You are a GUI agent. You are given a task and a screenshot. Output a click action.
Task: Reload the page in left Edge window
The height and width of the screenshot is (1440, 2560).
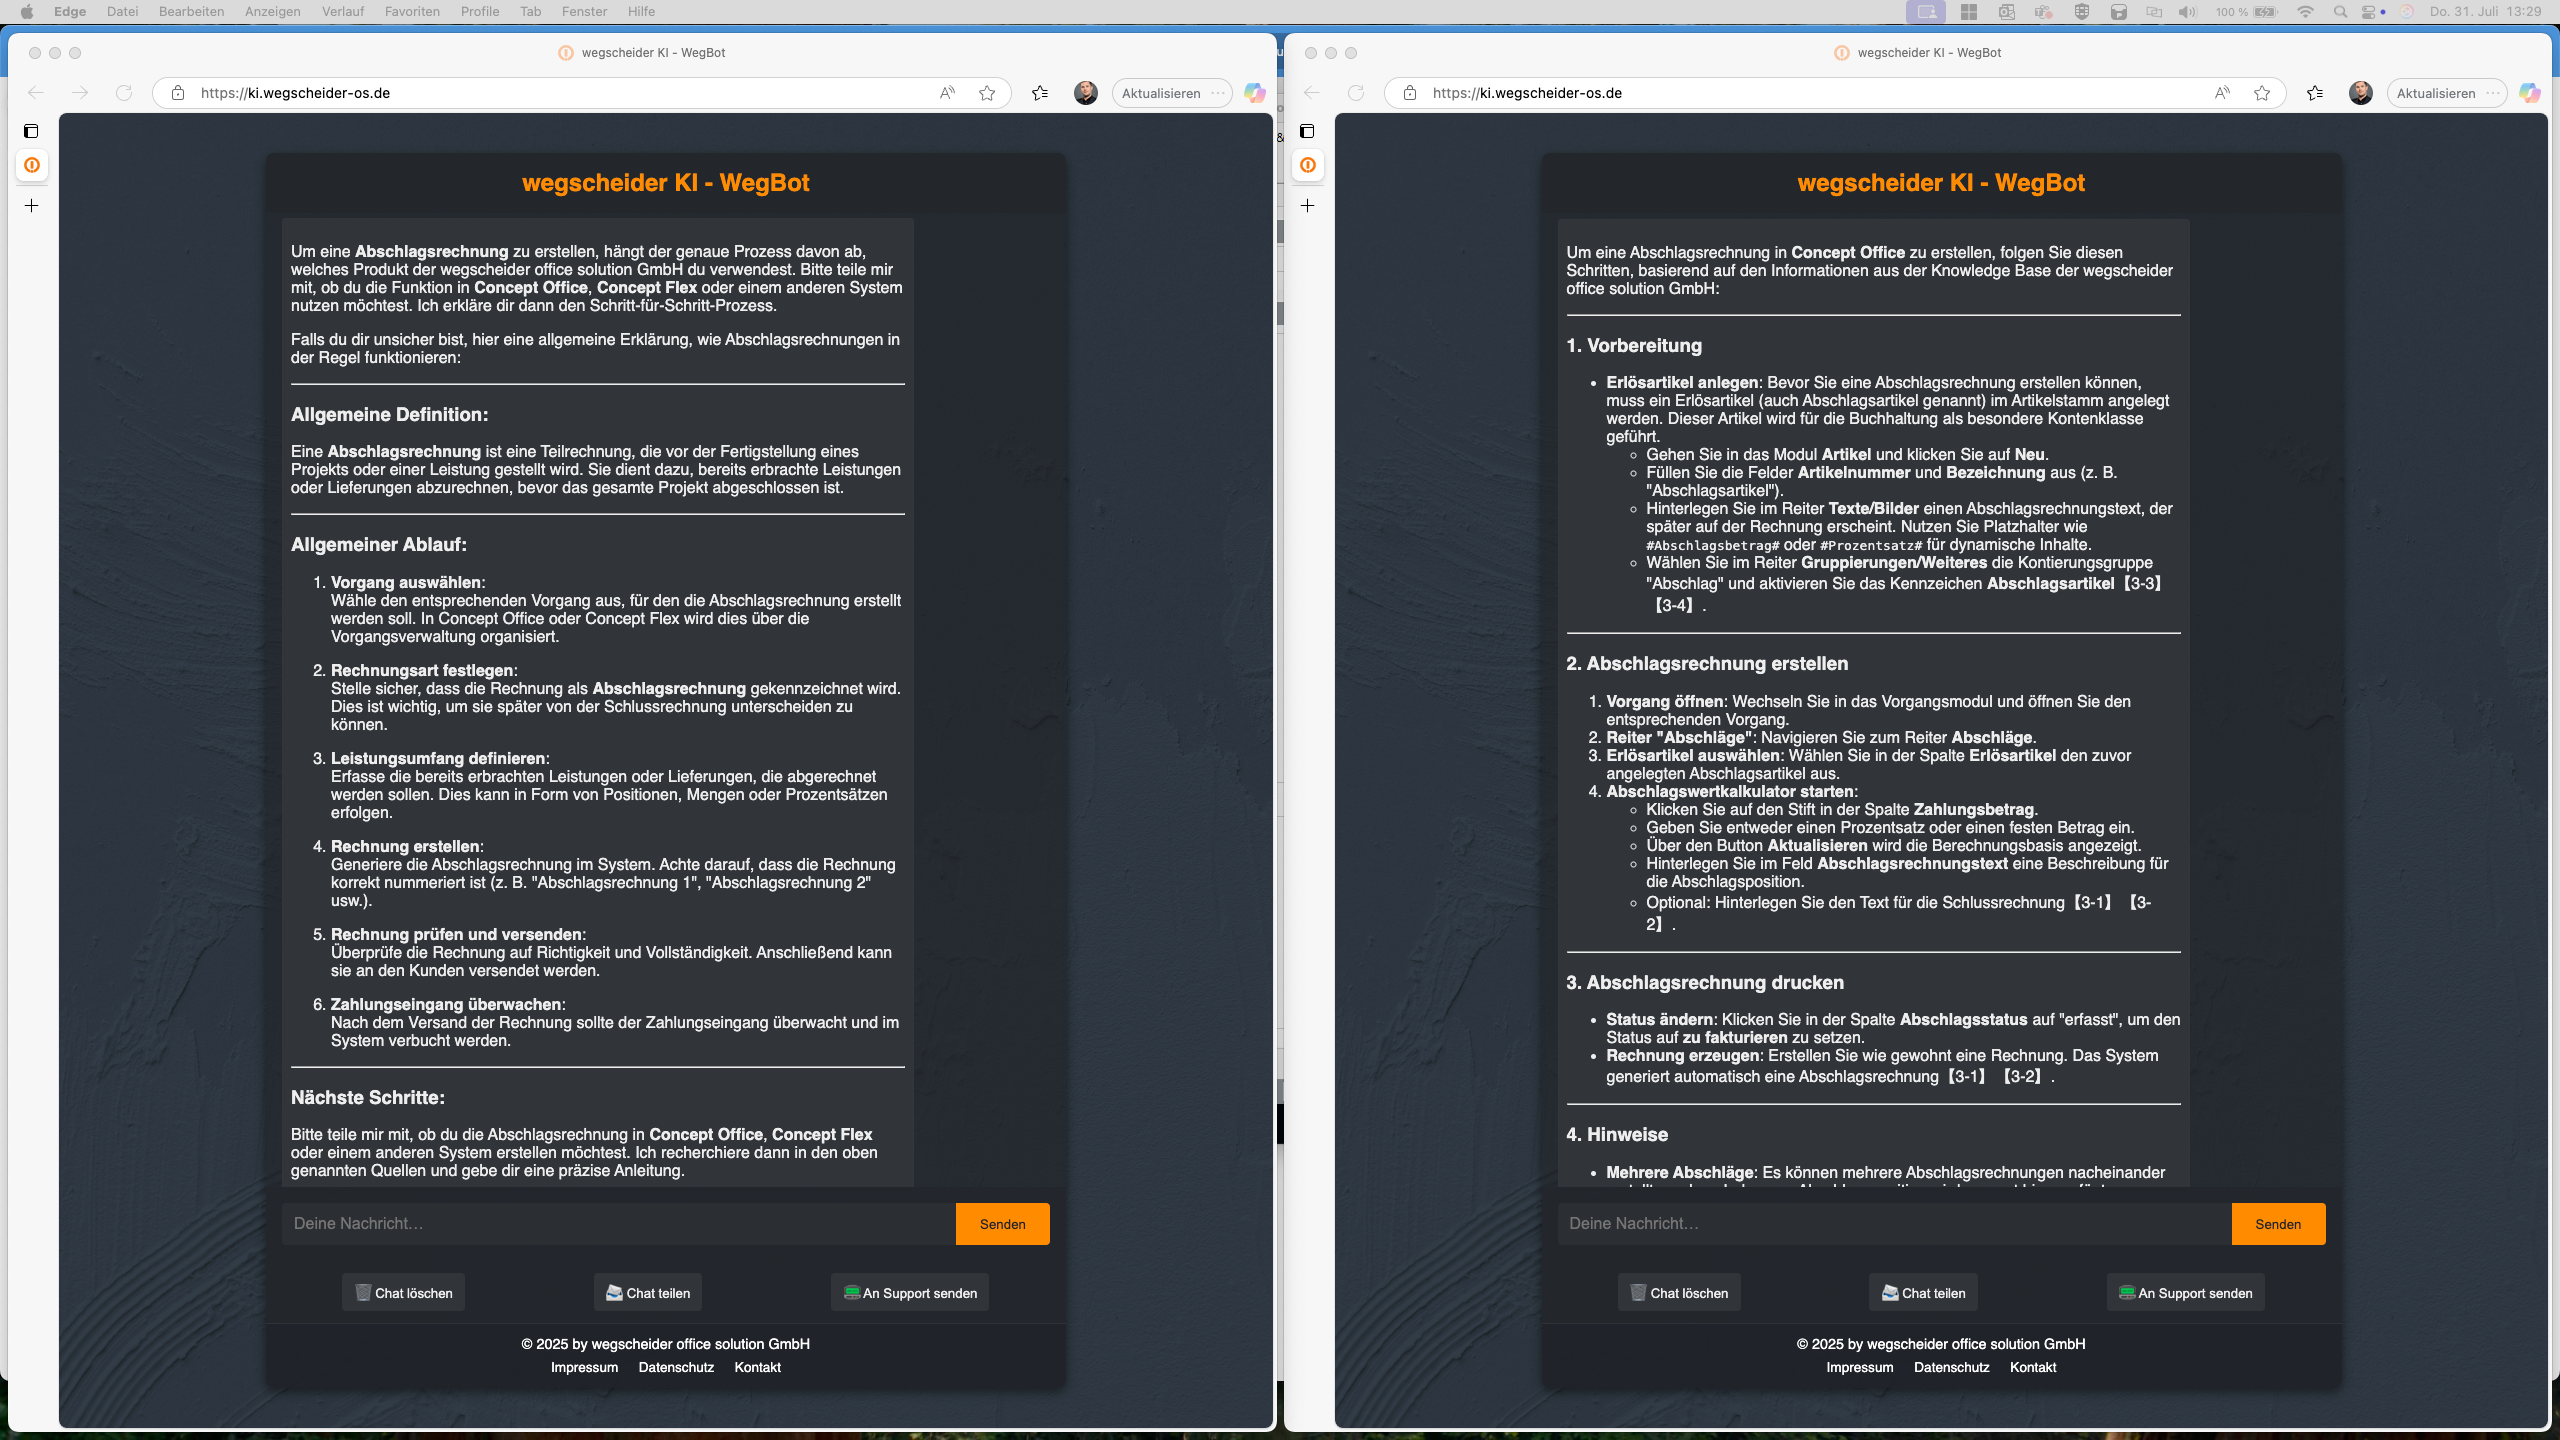(x=124, y=93)
